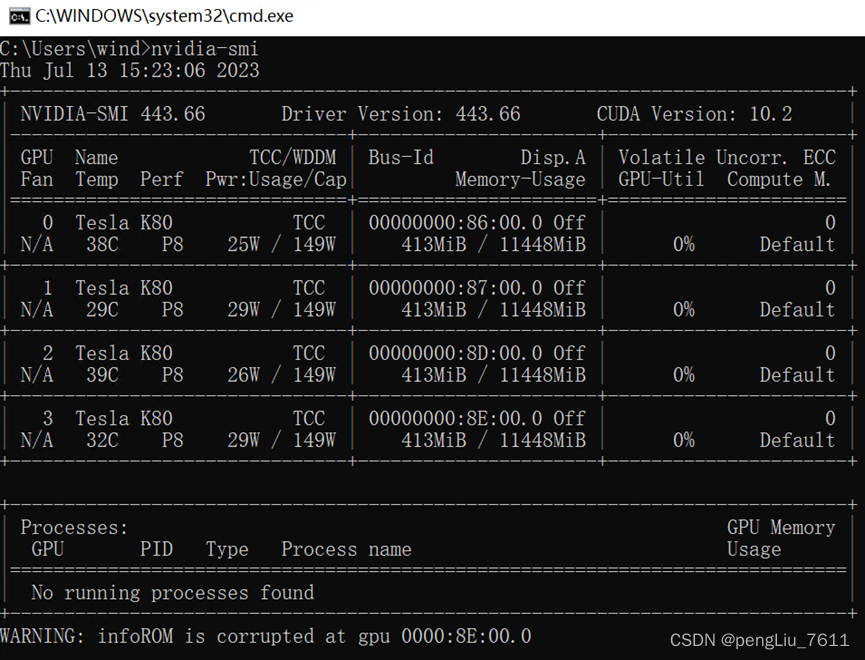
Task: Click temperature '32C' of GPU 3
Action: click(102, 440)
